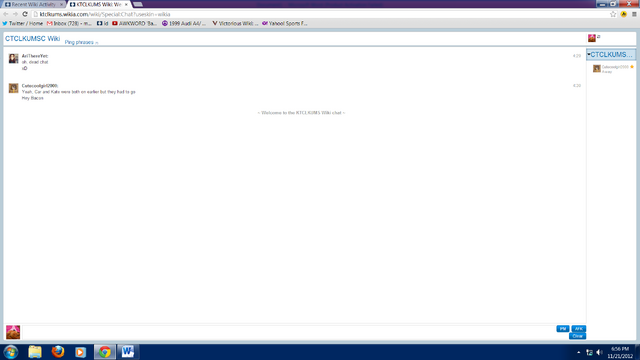This screenshot has width=640, height=360.
Task: Click the AriThereYet username in chat
Action: point(35,56)
